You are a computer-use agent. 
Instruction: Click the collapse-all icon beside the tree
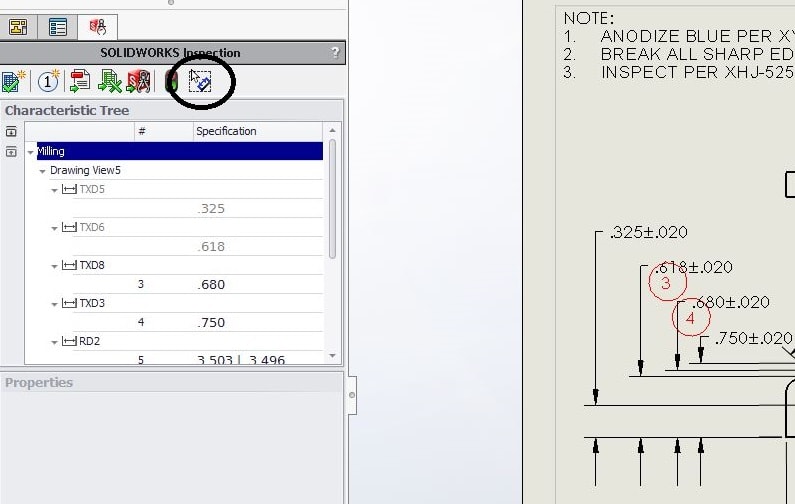click(11, 152)
